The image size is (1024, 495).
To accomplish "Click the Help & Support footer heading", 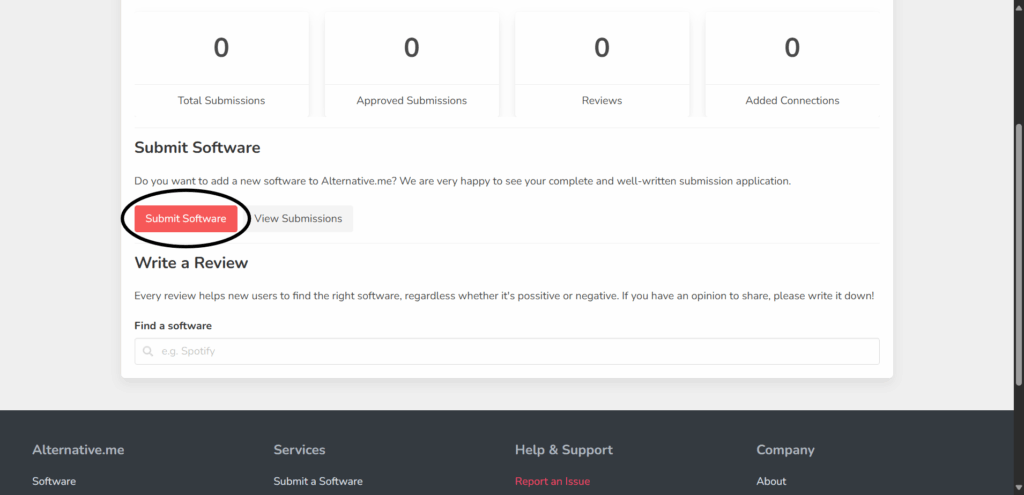I will pos(564,450).
